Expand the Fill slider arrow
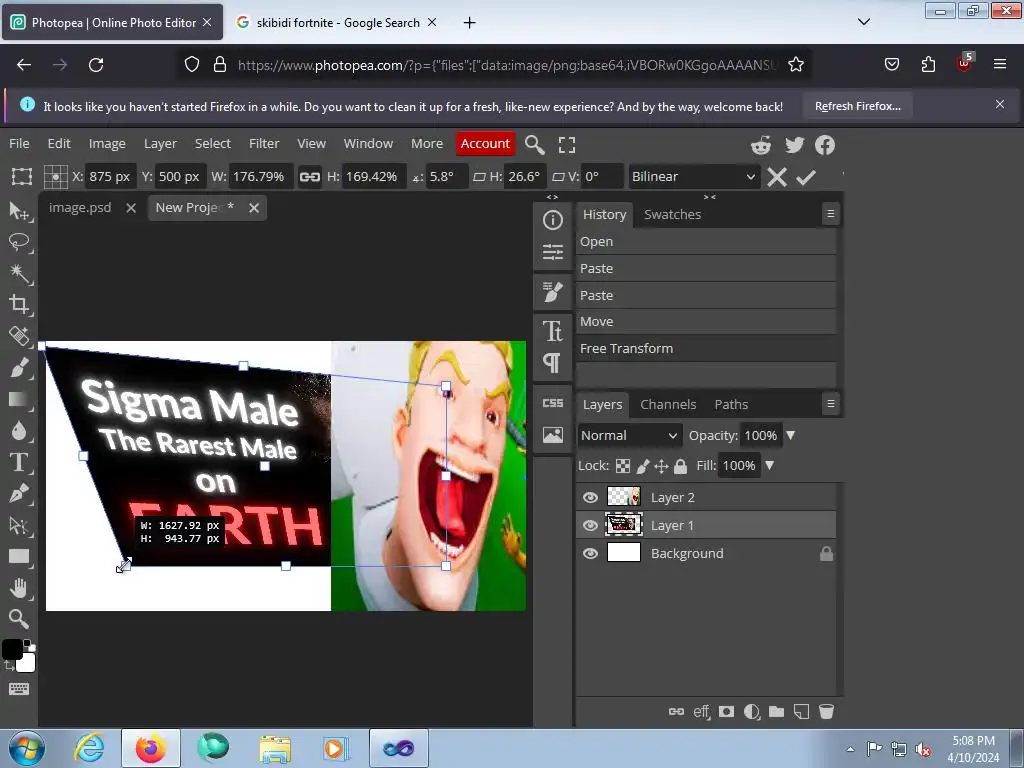This screenshot has width=1024, height=768. pyautogui.click(x=769, y=466)
